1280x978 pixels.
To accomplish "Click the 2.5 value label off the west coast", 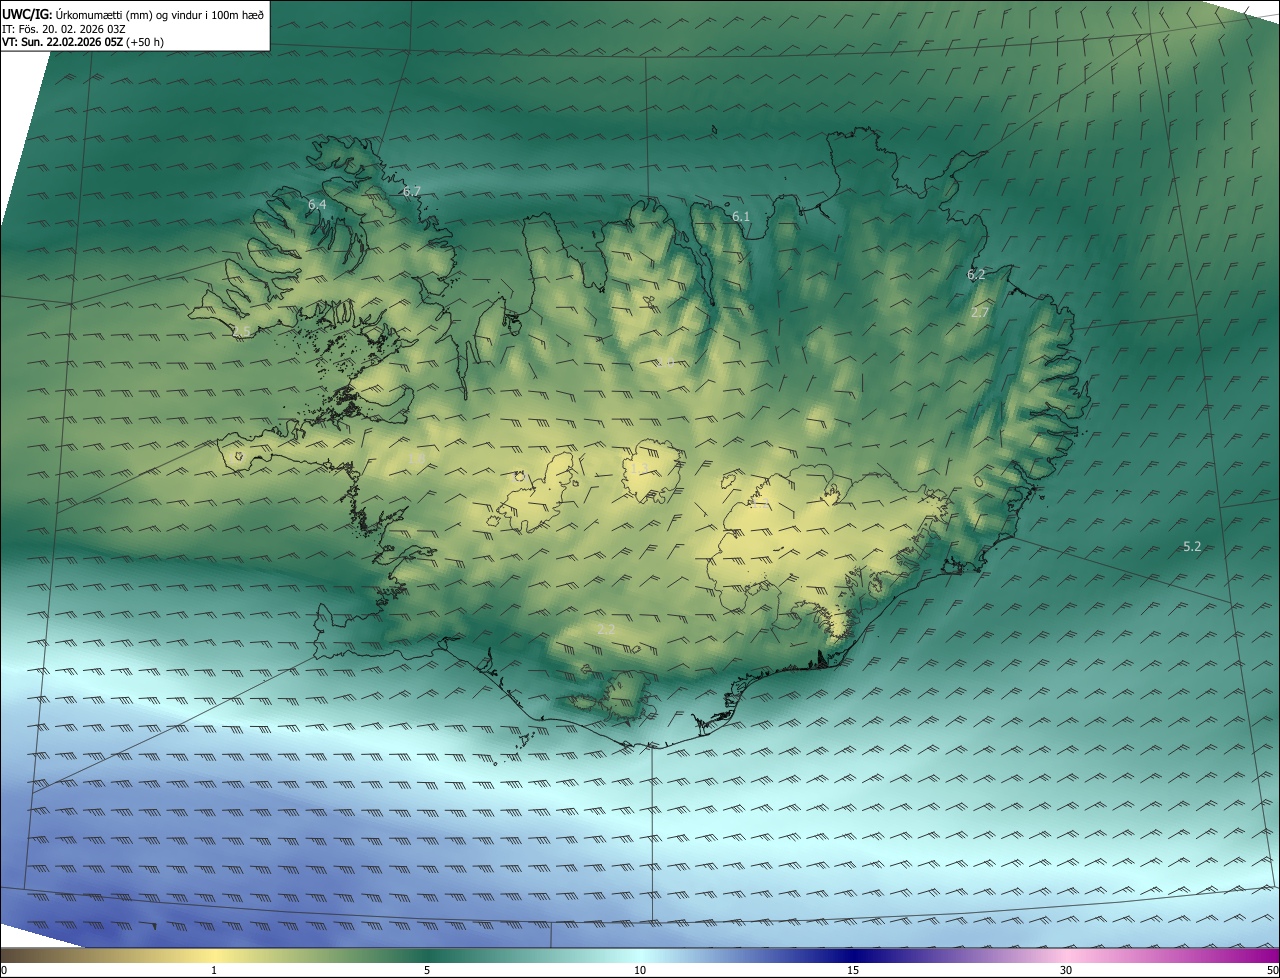I will (242, 331).
